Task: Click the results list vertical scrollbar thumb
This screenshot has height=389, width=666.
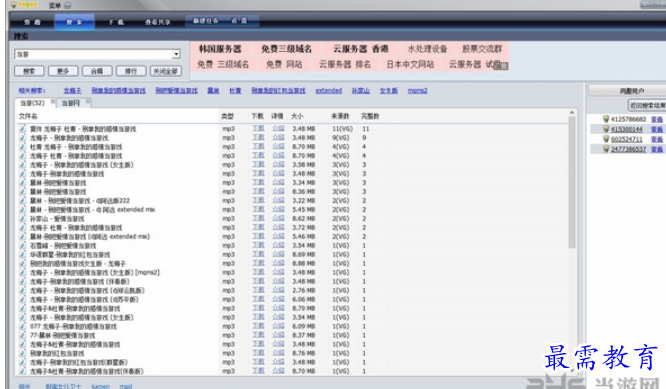Action: (x=572, y=183)
